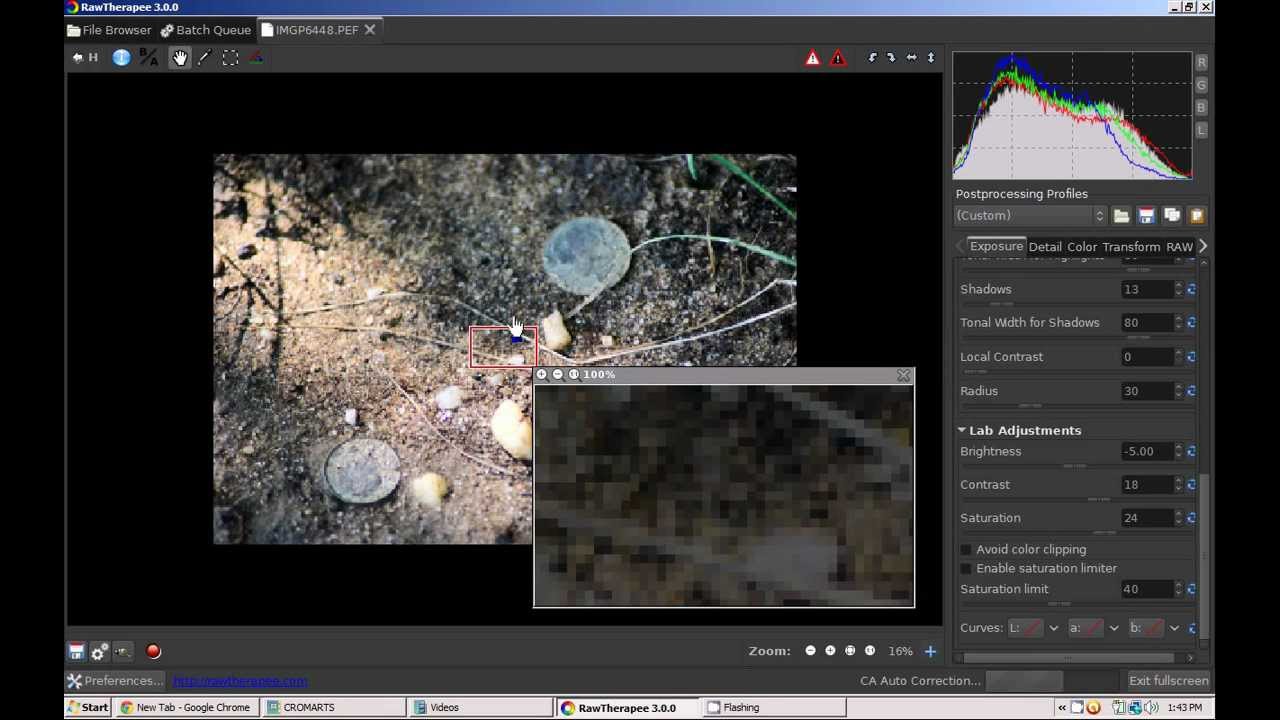Open the Batch Queue tab
Image resolution: width=1280 pixels, height=720 pixels.
click(205, 30)
